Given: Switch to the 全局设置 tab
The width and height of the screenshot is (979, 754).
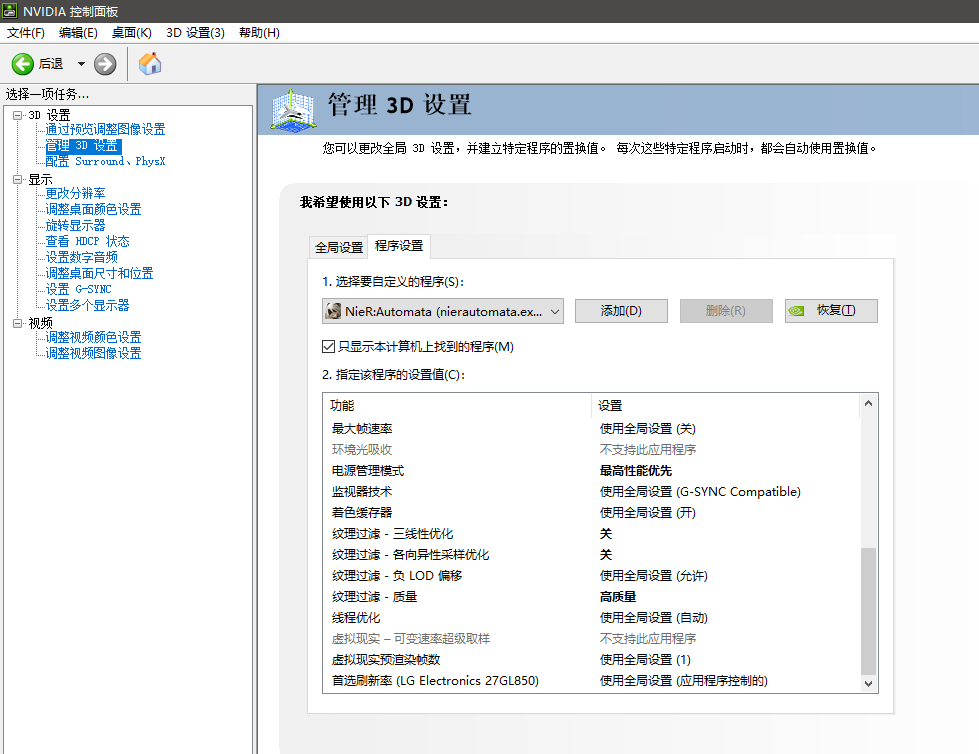Looking at the screenshot, I should point(338,247).
